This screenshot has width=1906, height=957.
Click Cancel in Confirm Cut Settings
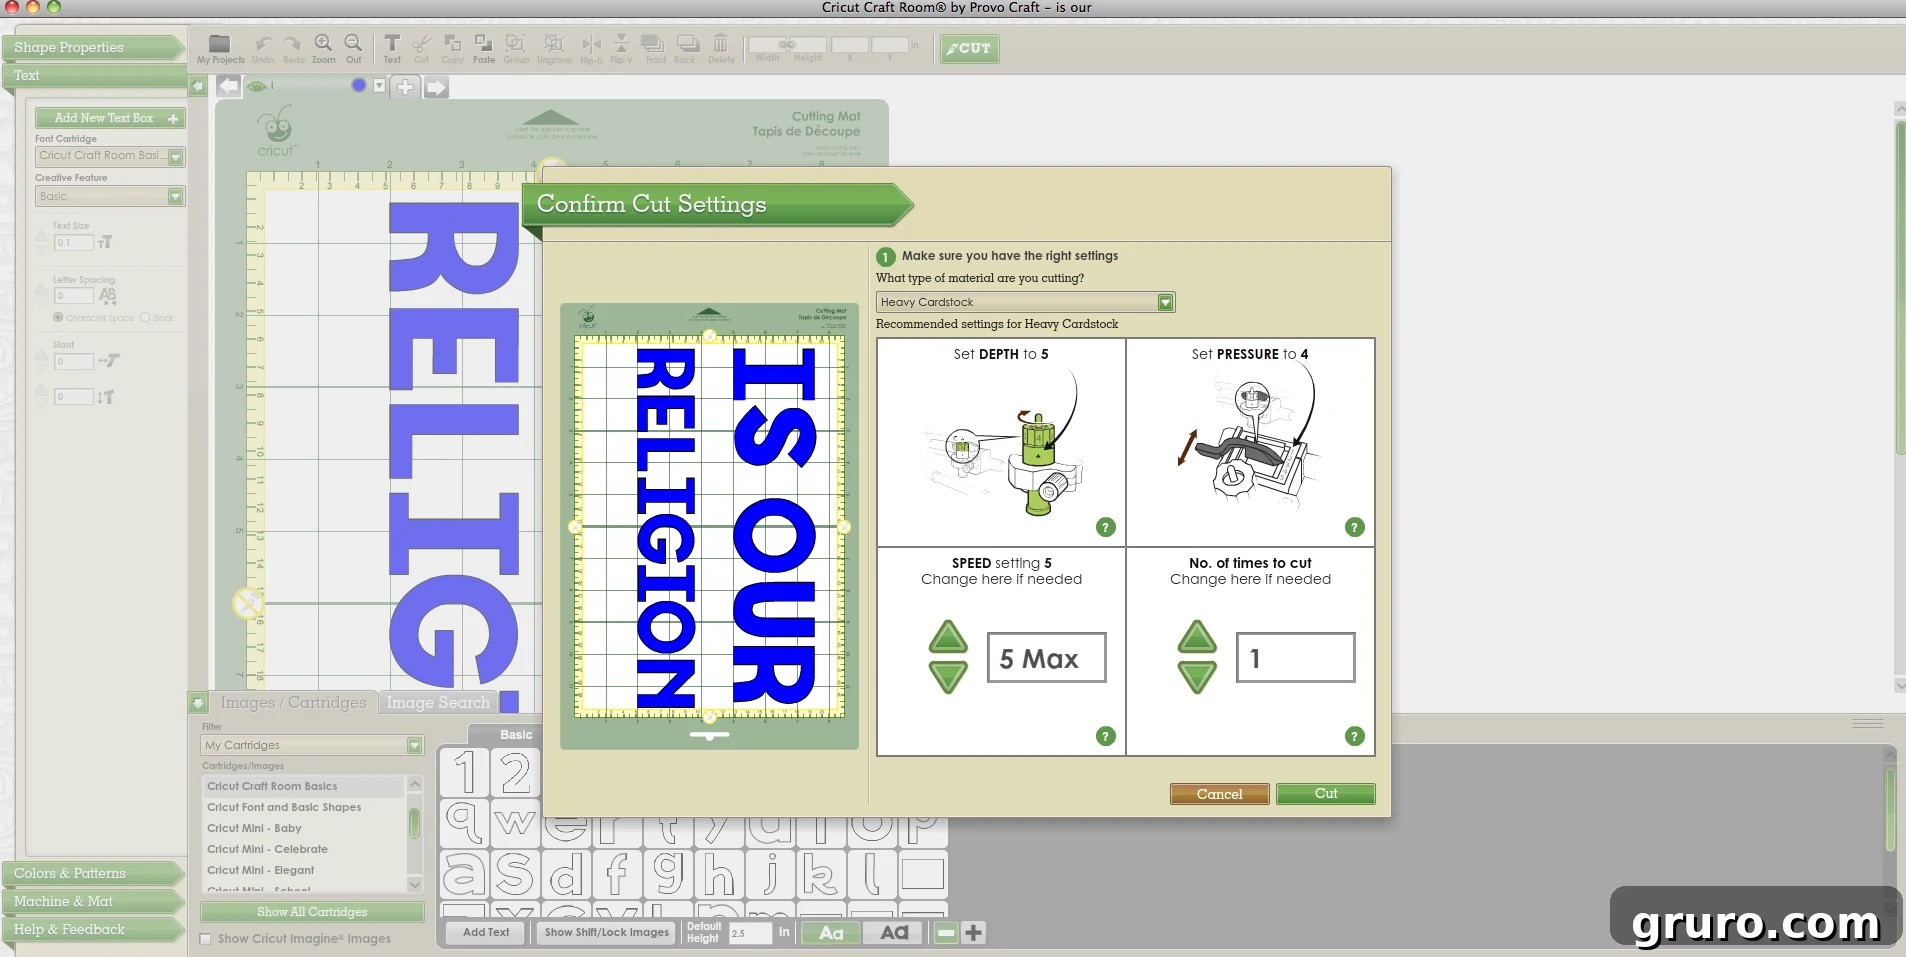point(1220,794)
